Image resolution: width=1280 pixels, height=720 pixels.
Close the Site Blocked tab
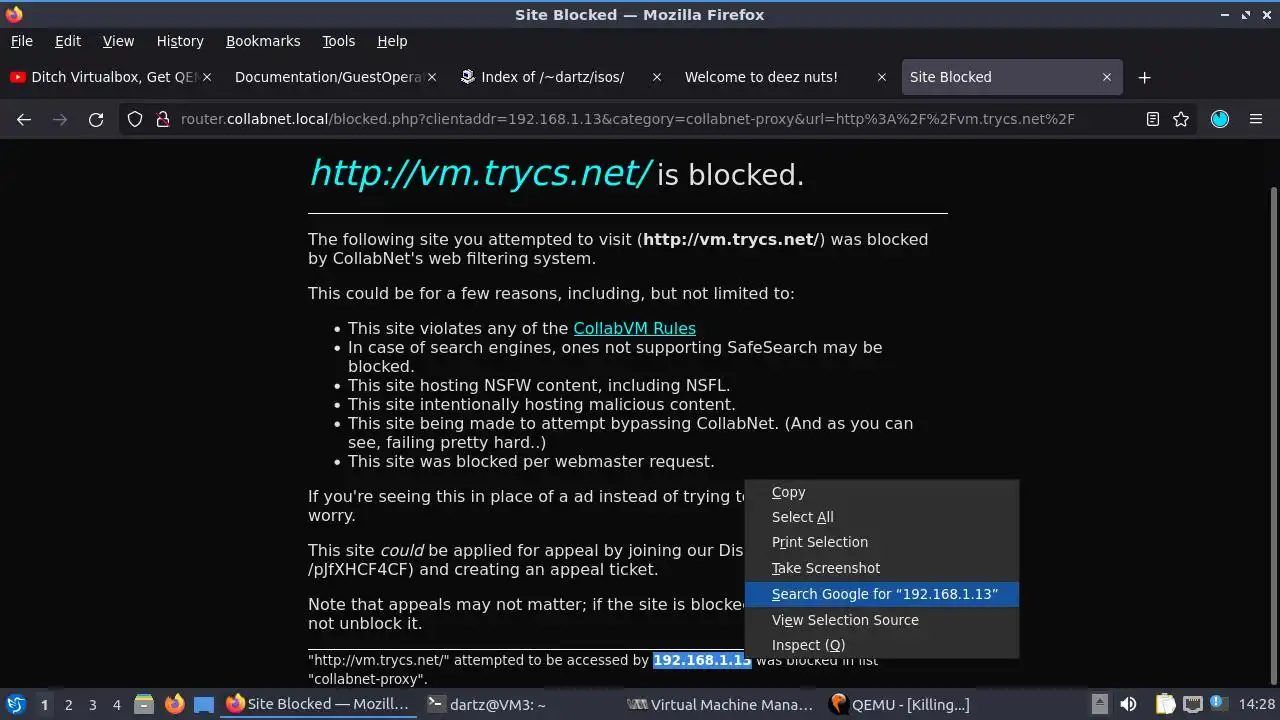[1107, 77]
